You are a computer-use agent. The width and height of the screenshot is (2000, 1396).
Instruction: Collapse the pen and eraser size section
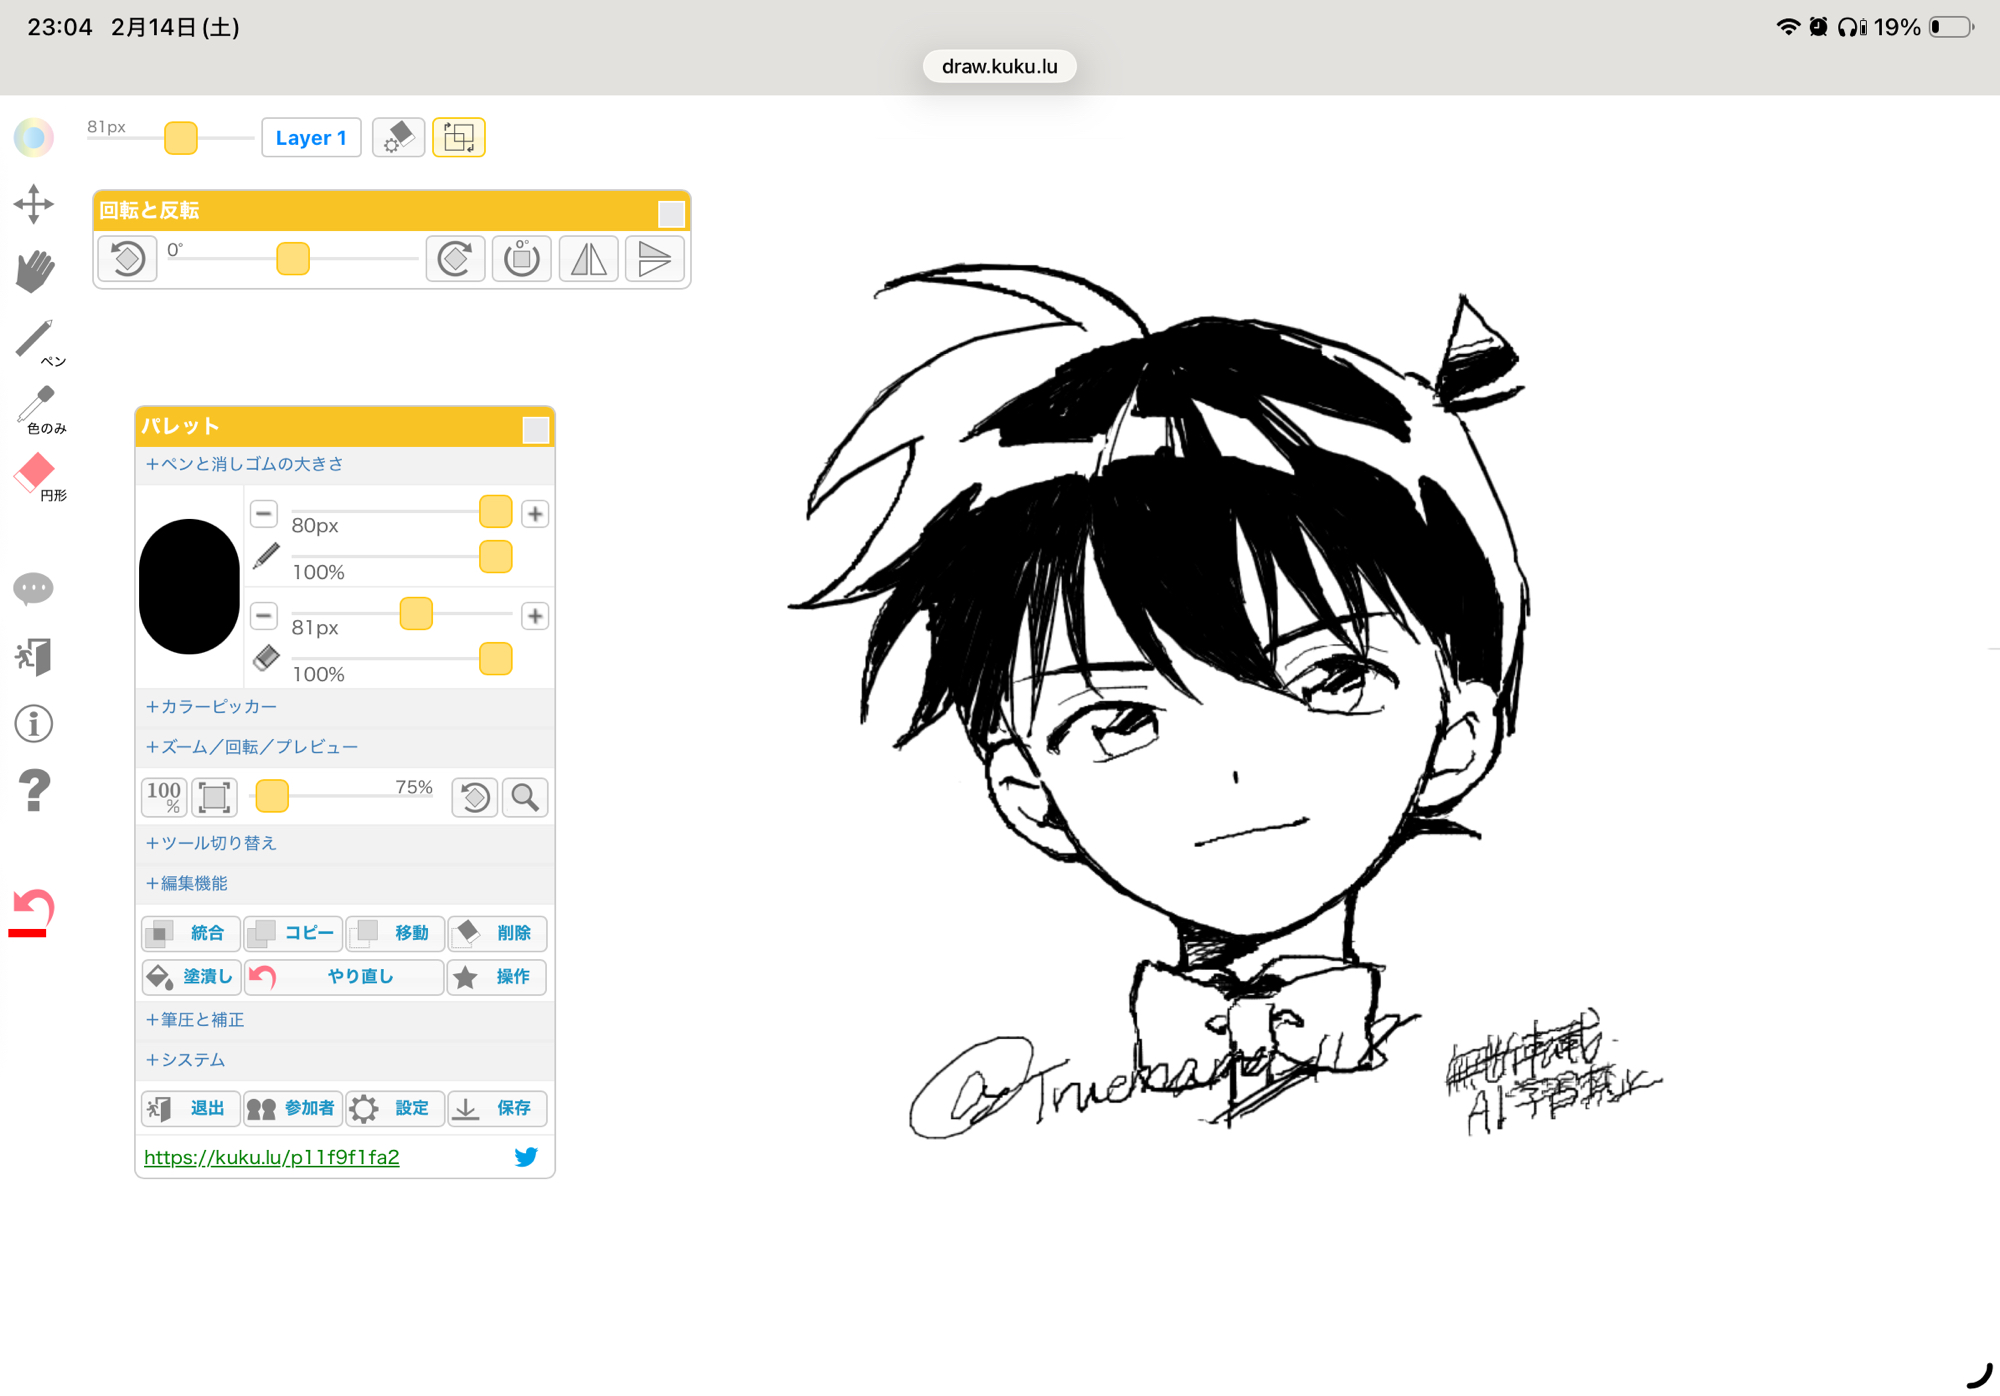point(245,464)
